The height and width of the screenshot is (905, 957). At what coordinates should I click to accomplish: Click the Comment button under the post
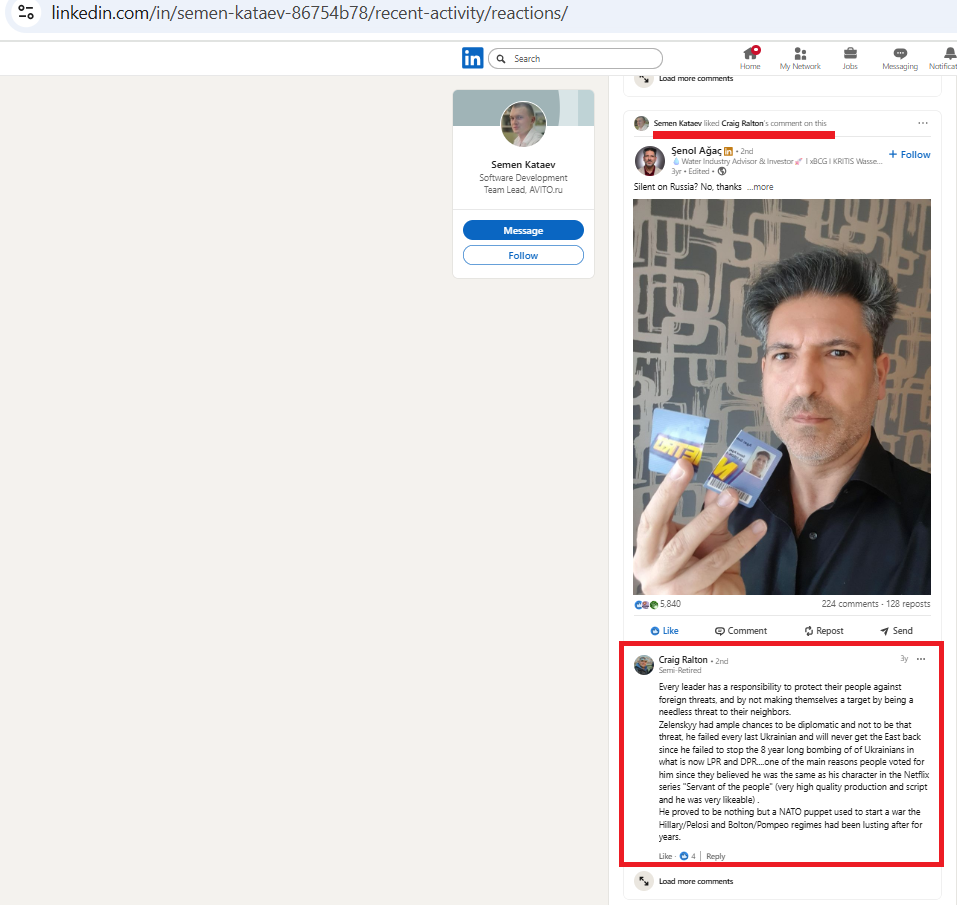click(741, 630)
